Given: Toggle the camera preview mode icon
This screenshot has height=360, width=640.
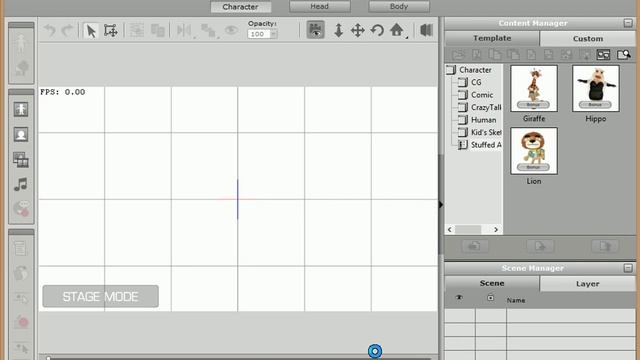Looking at the screenshot, I should click(316, 30).
